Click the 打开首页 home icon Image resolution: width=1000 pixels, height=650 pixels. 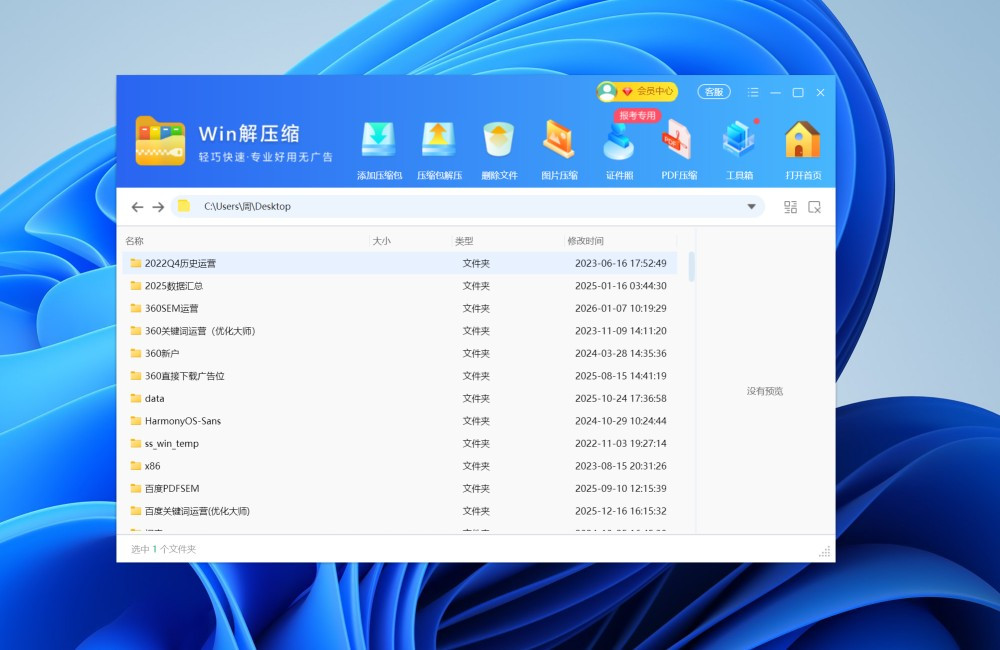802,140
